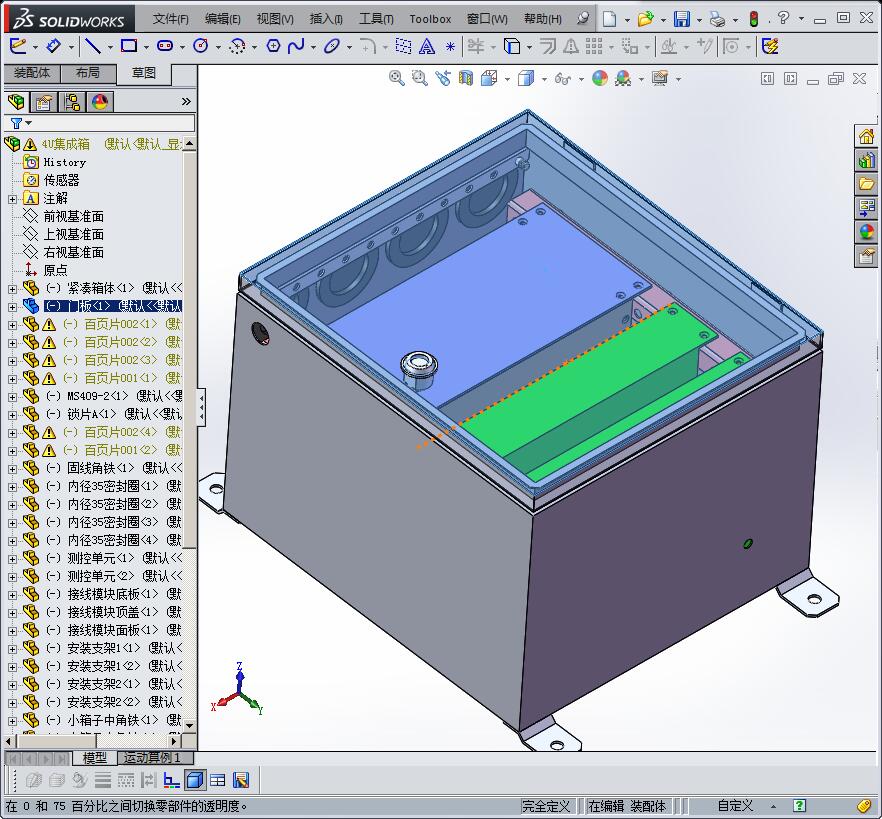882x819 pixels.
Task: Expand the 注解 folder
Action: click(12, 199)
